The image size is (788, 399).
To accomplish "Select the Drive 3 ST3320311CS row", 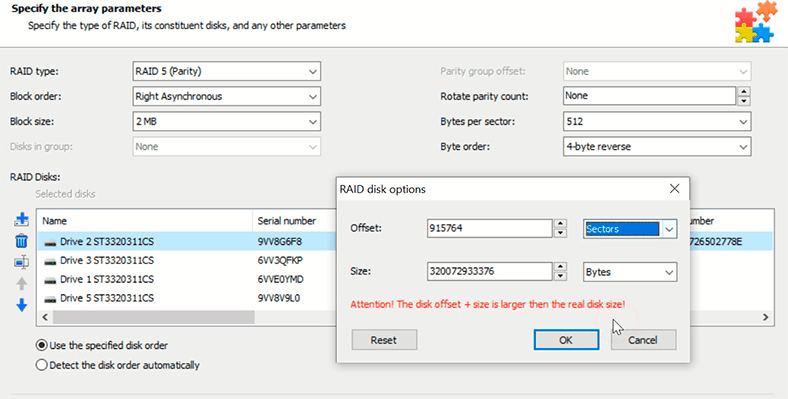I will (x=187, y=261).
